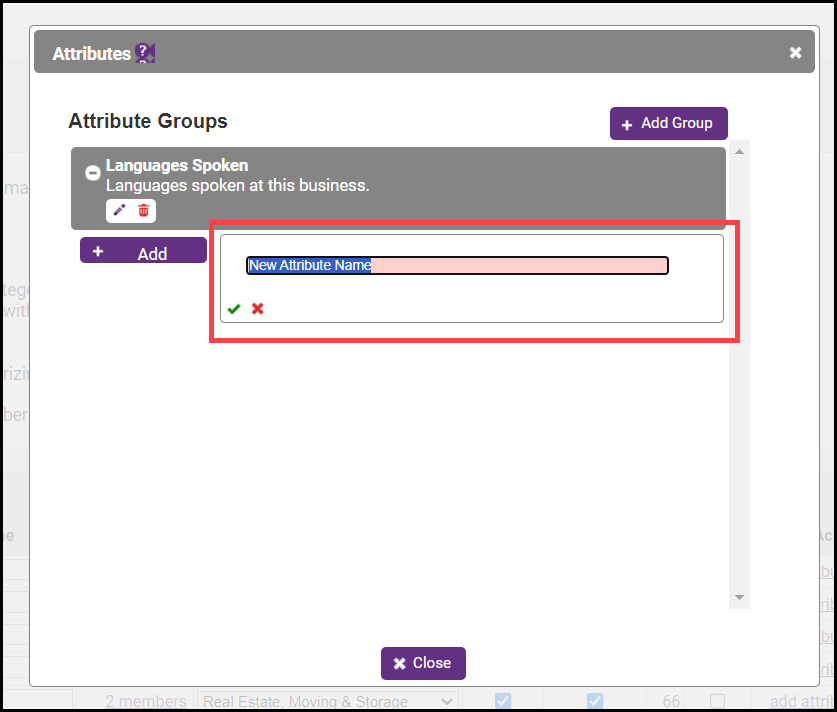Cancel new attribute with red X icon

[x=258, y=309]
